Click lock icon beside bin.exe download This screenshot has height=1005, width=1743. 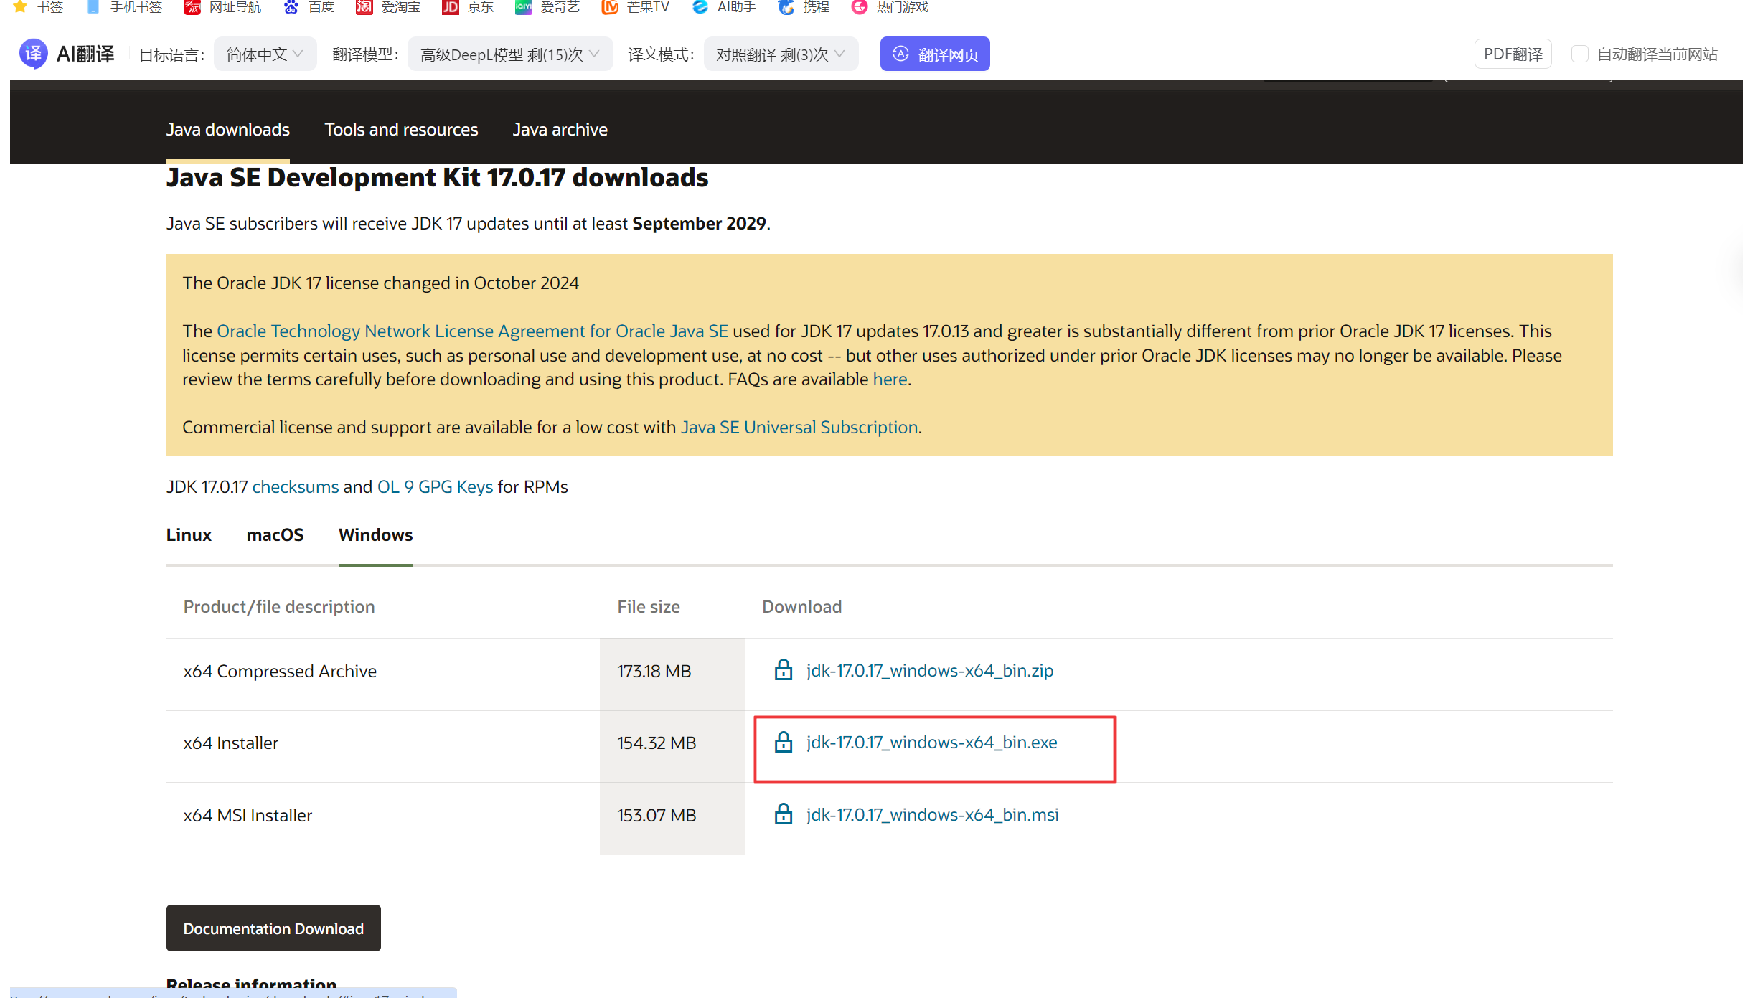click(x=784, y=742)
